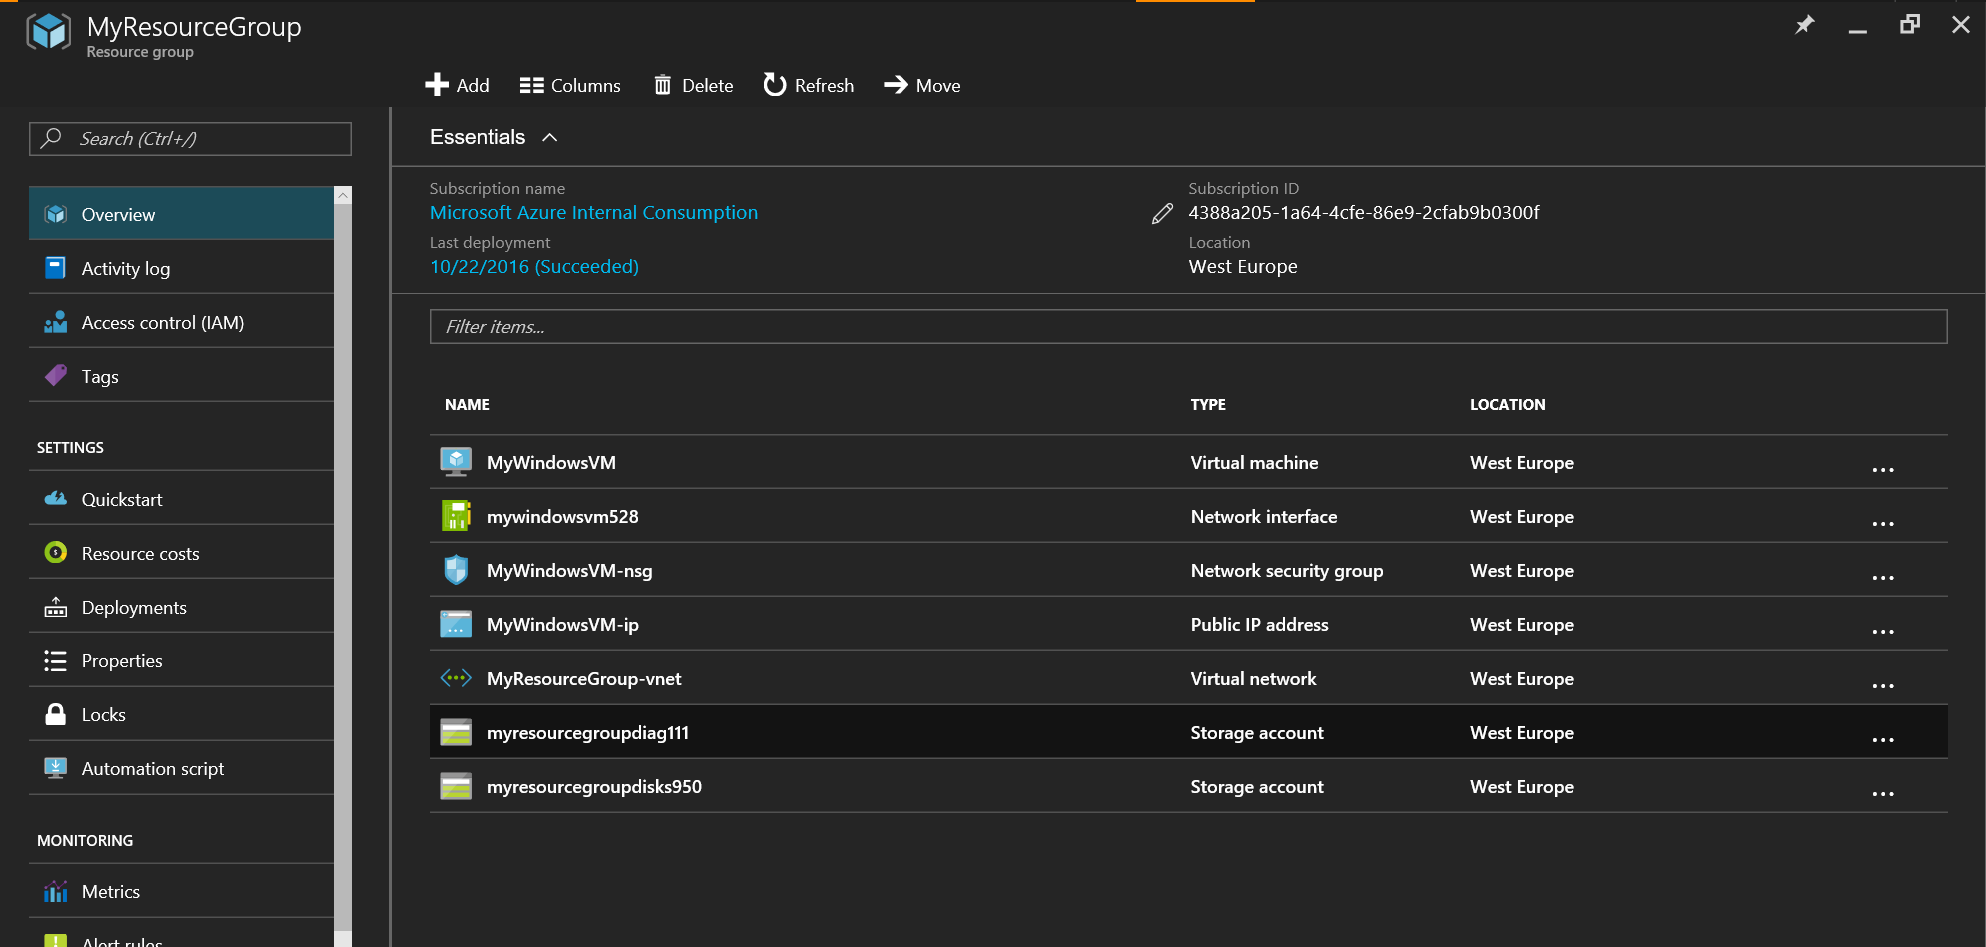Open ellipsis menu for mywindowsvm528 row

pos(1883,523)
